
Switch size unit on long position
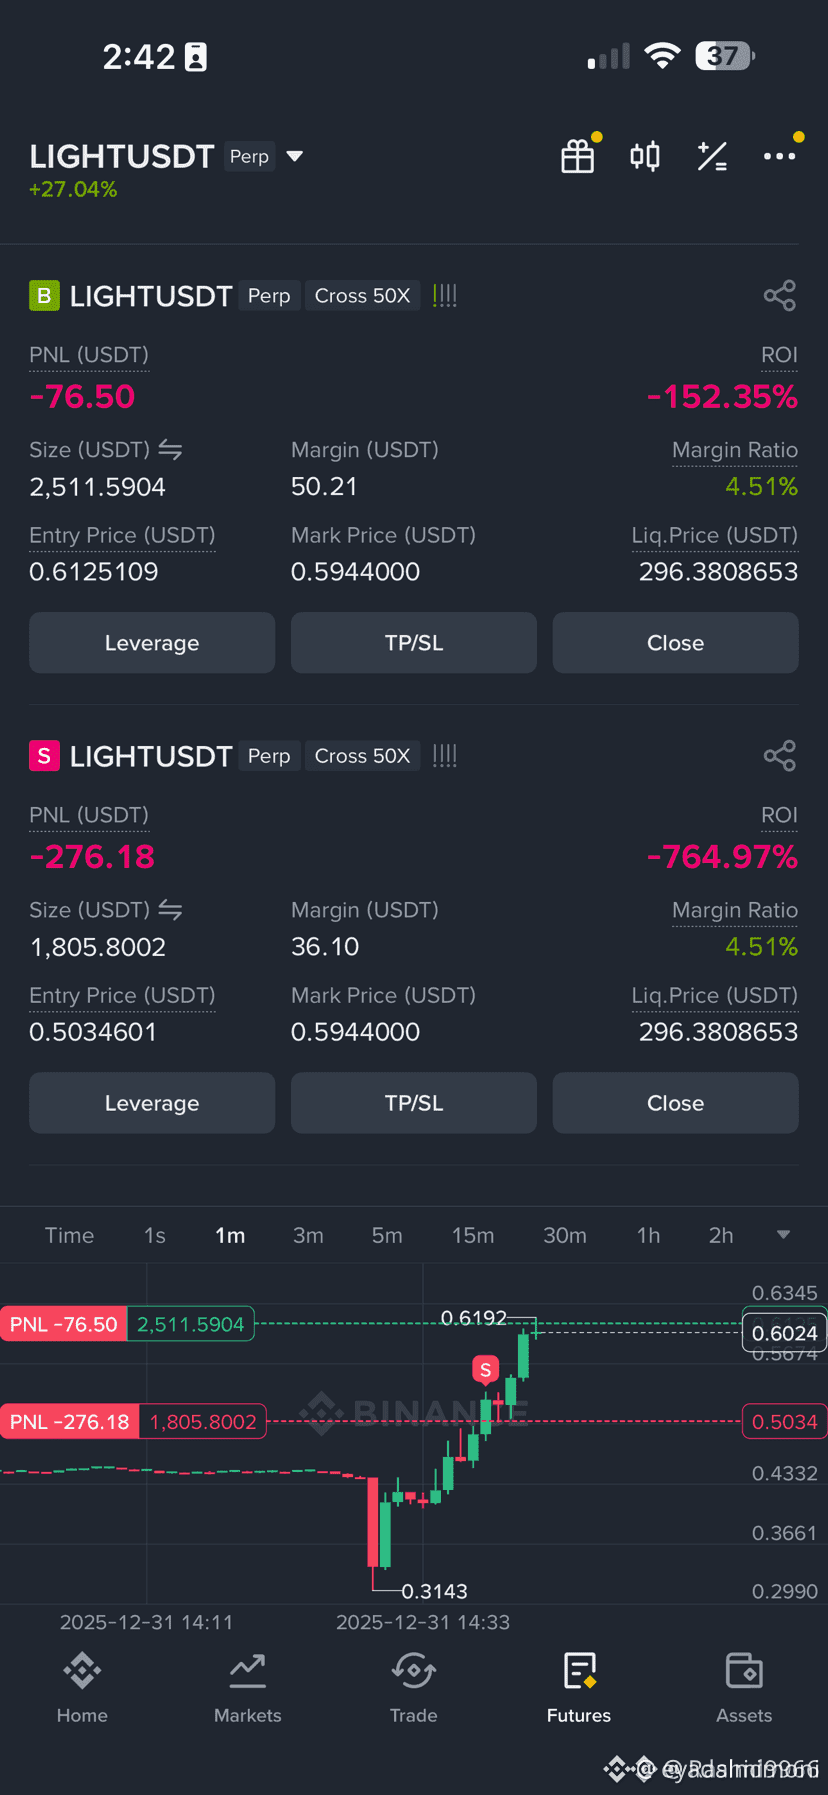tap(170, 450)
